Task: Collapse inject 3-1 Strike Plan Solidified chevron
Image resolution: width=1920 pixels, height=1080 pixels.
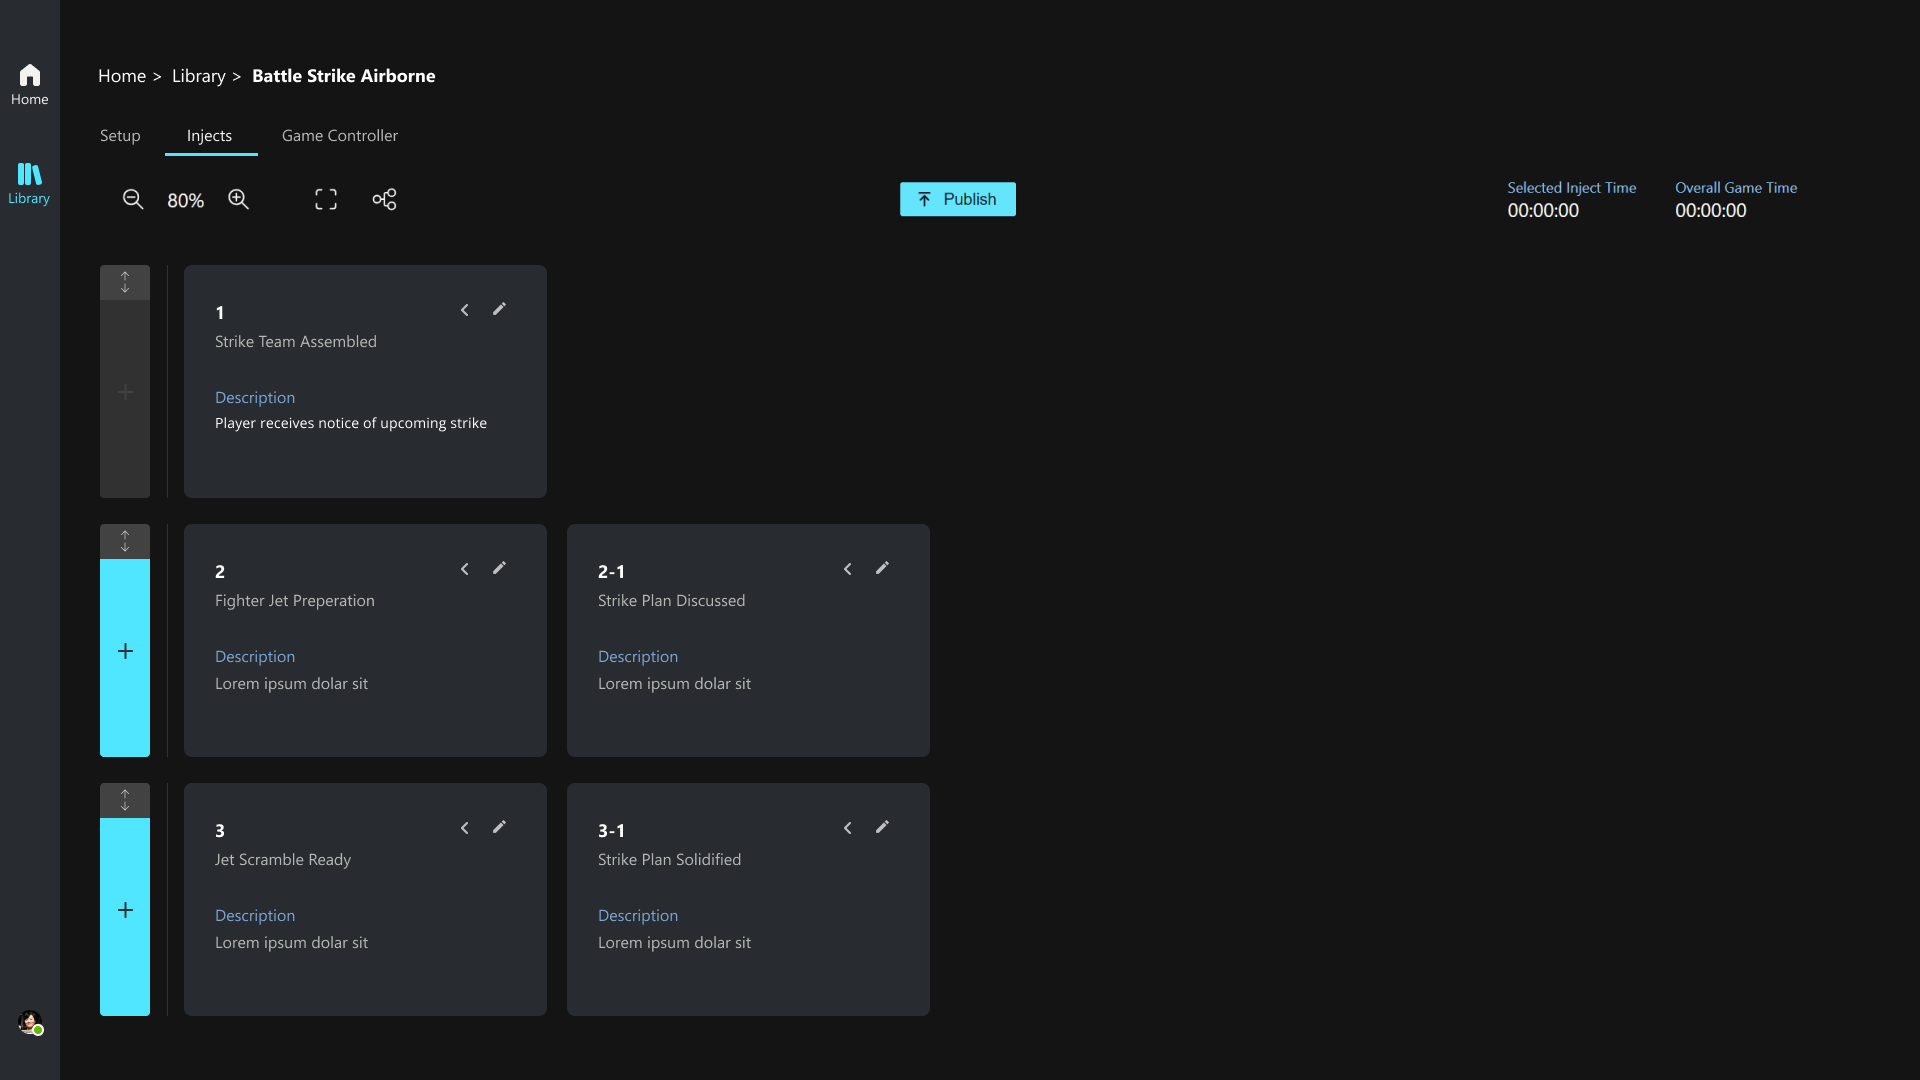Action: point(847,828)
